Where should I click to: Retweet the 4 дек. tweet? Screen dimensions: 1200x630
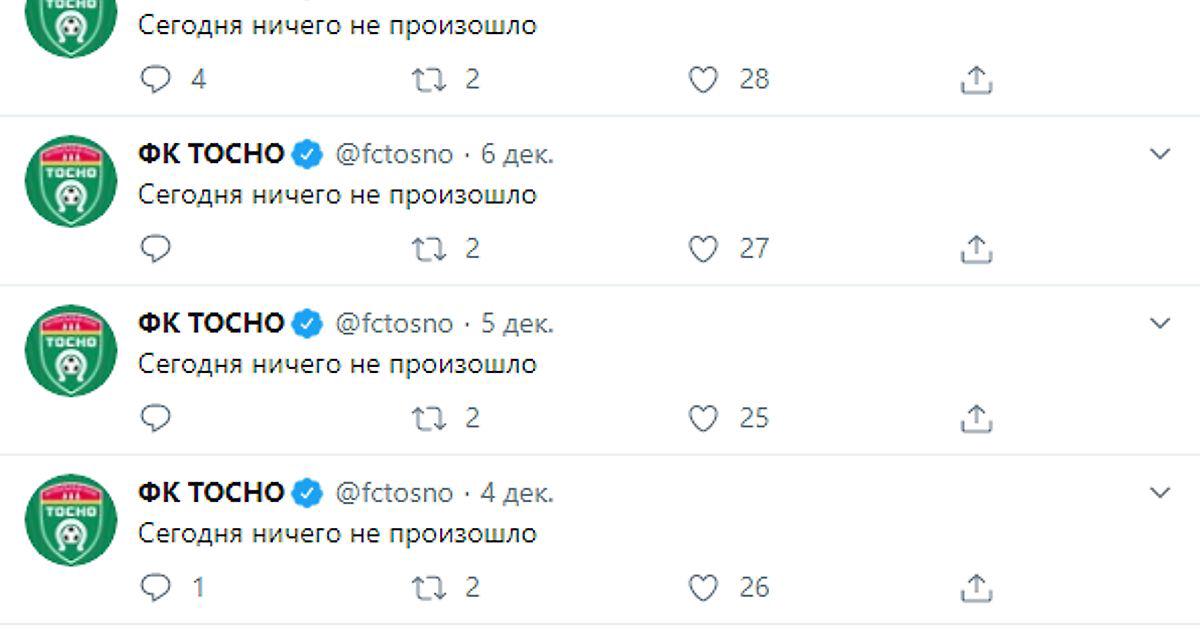(x=430, y=588)
